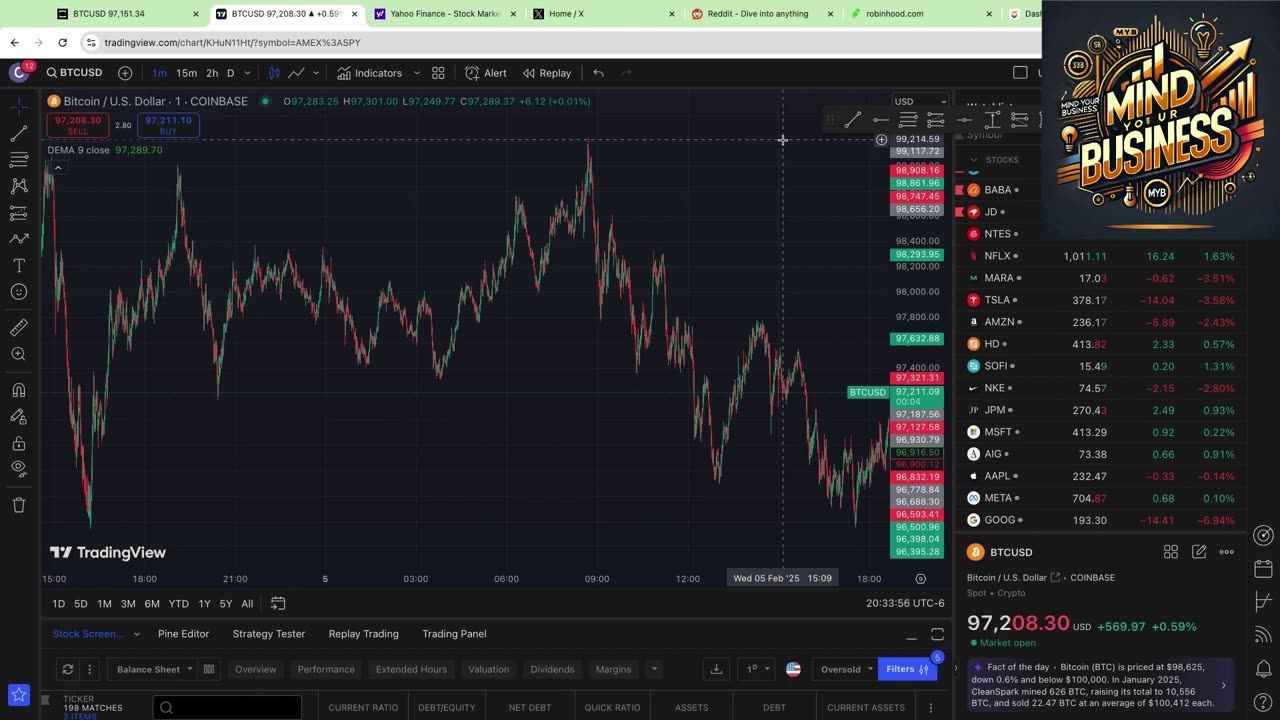
Task: Select 1Y date range
Action: [x=204, y=604]
